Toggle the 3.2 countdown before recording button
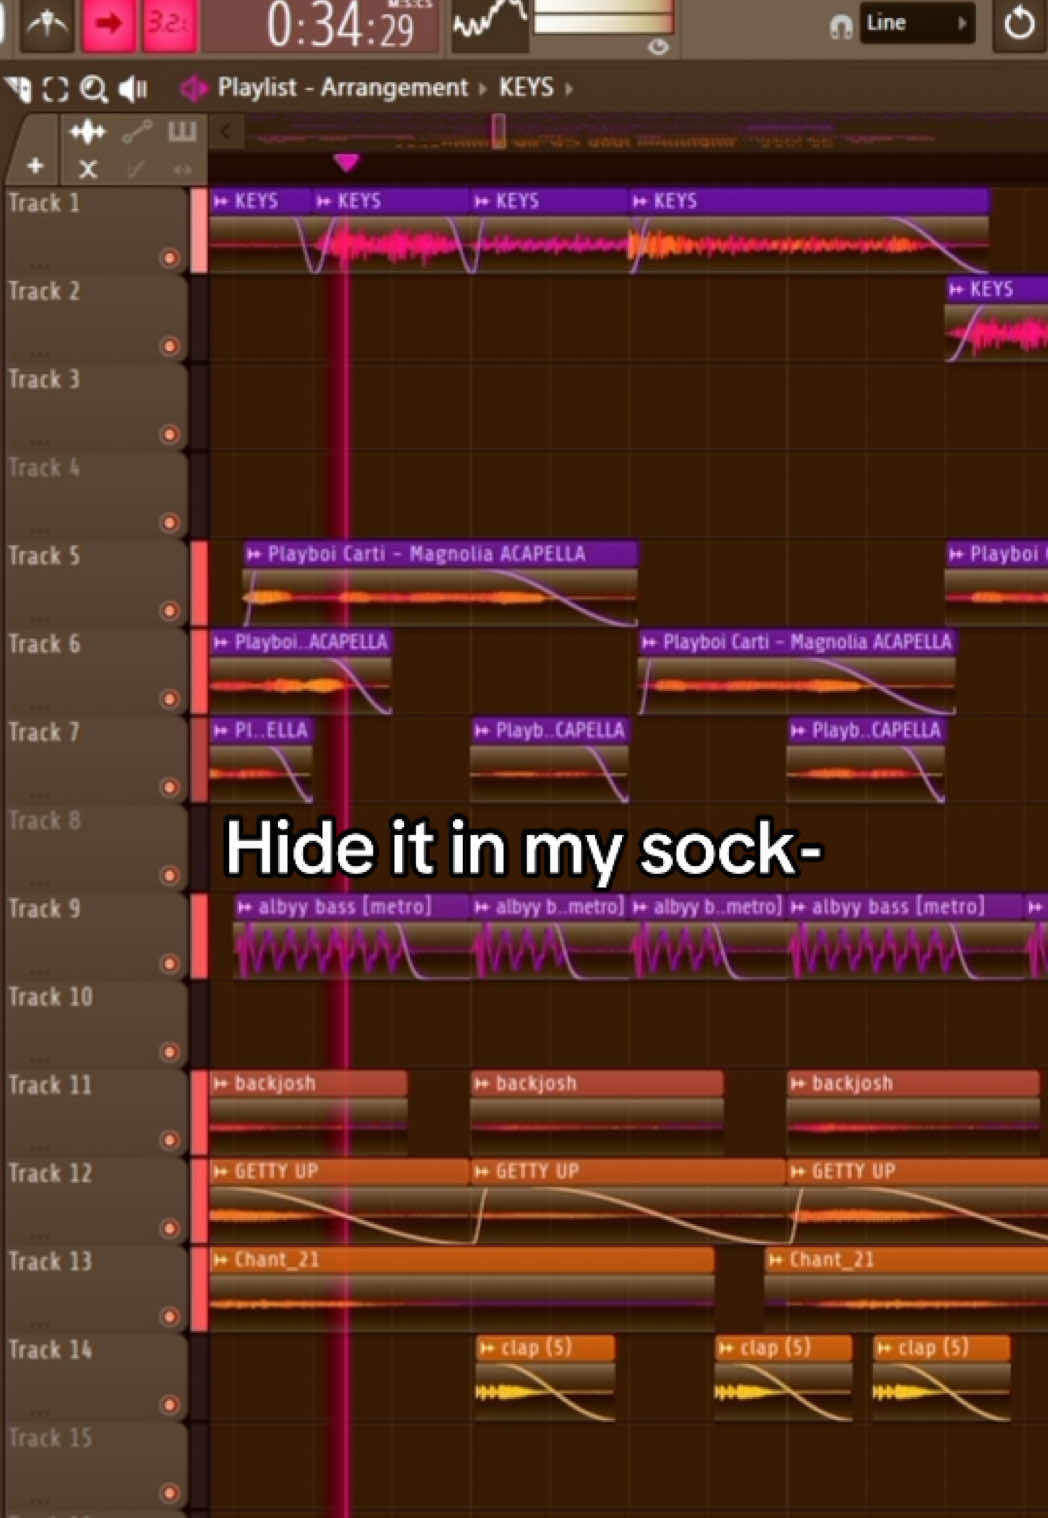The height and width of the screenshot is (1518, 1048). click(x=168, y=23)
